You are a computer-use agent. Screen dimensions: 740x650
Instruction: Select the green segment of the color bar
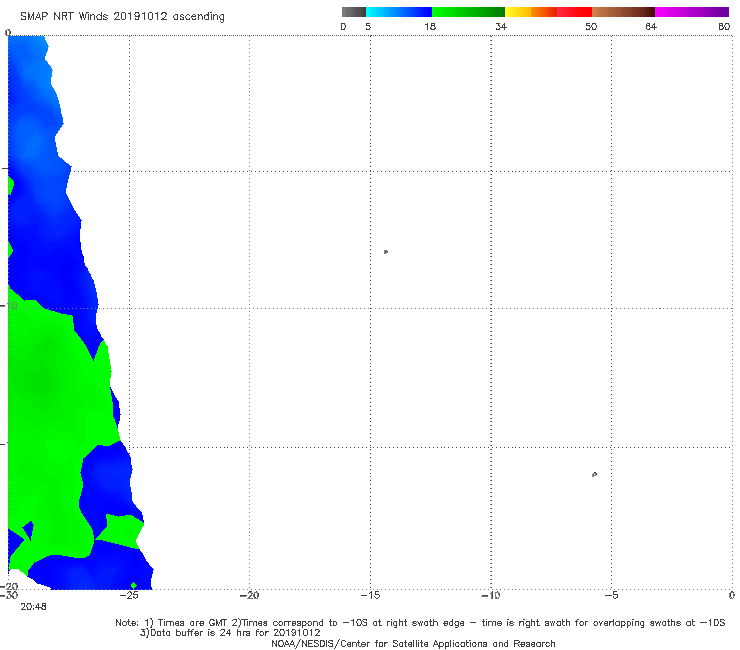point(468,12)
